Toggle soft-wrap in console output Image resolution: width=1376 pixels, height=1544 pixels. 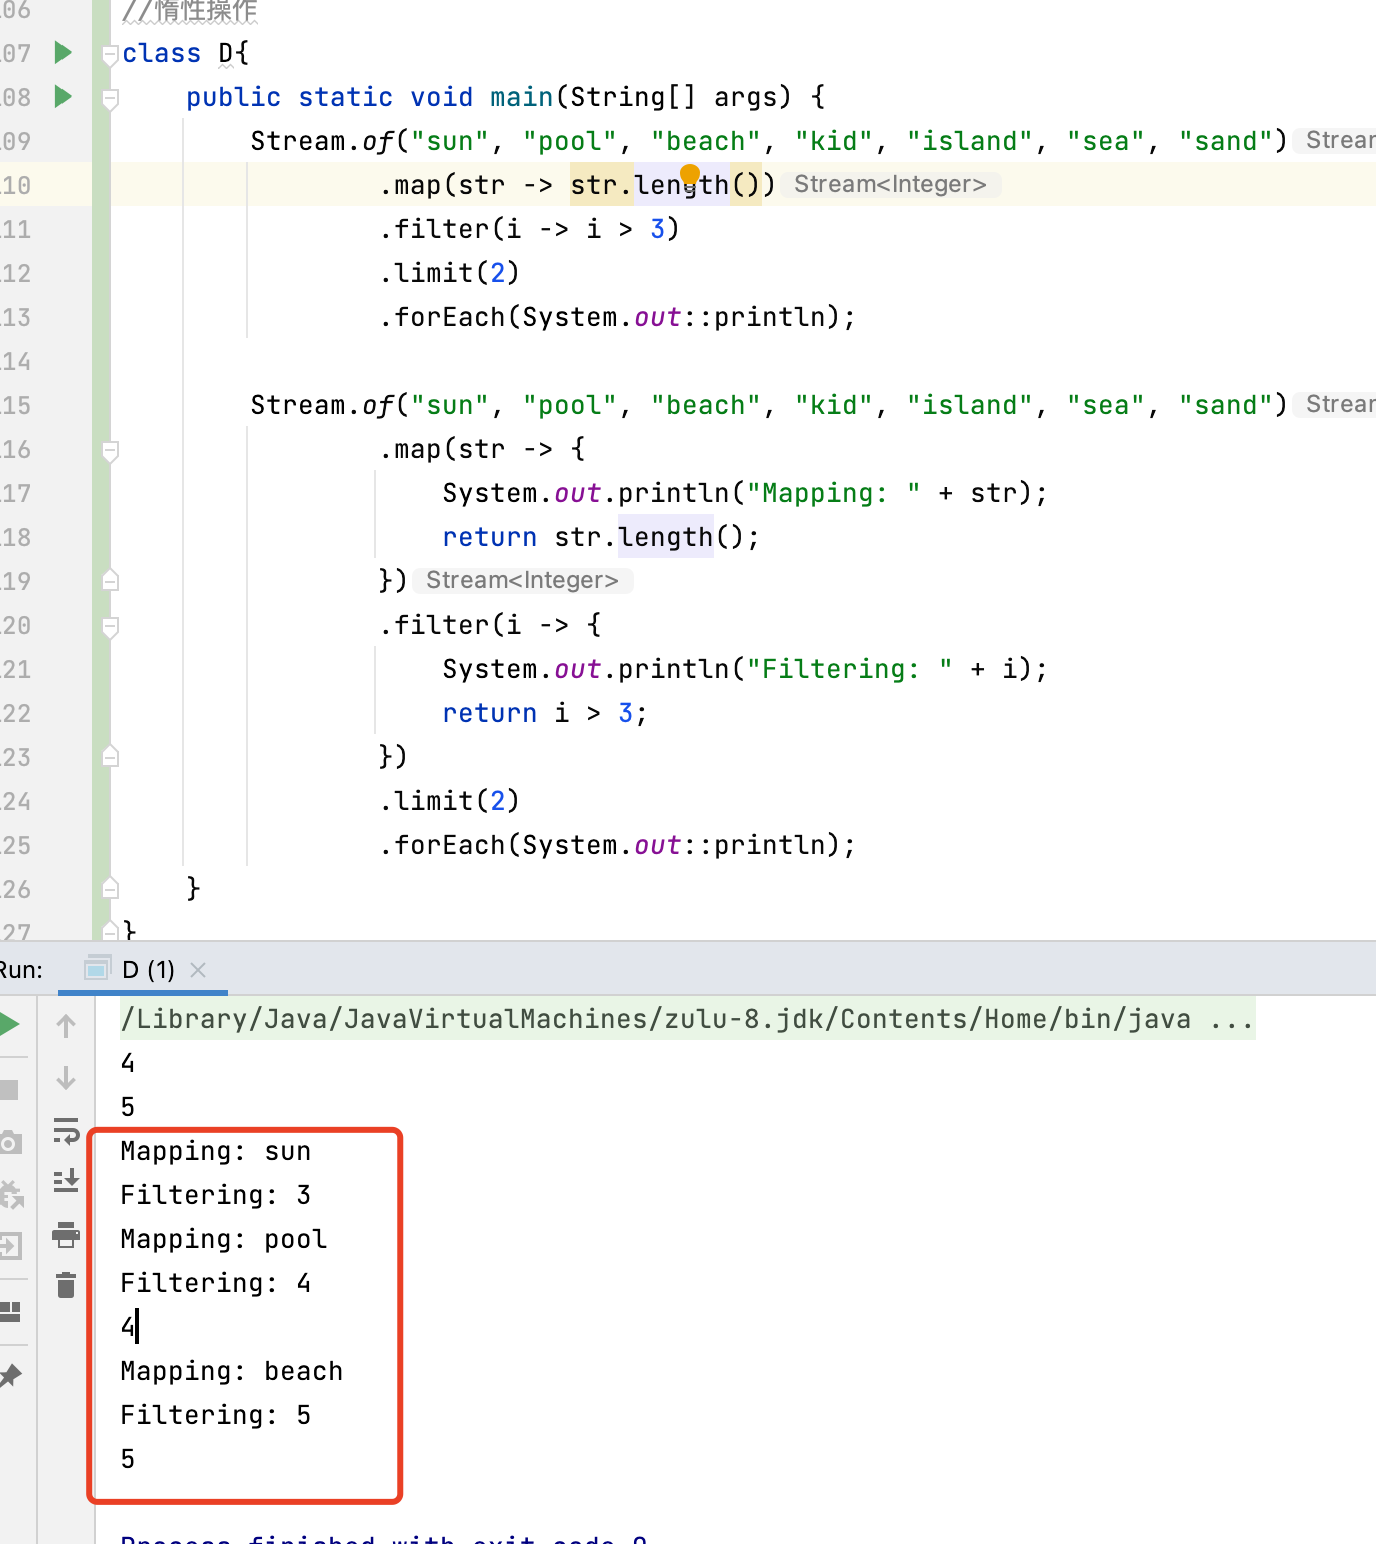[66, 1130]
